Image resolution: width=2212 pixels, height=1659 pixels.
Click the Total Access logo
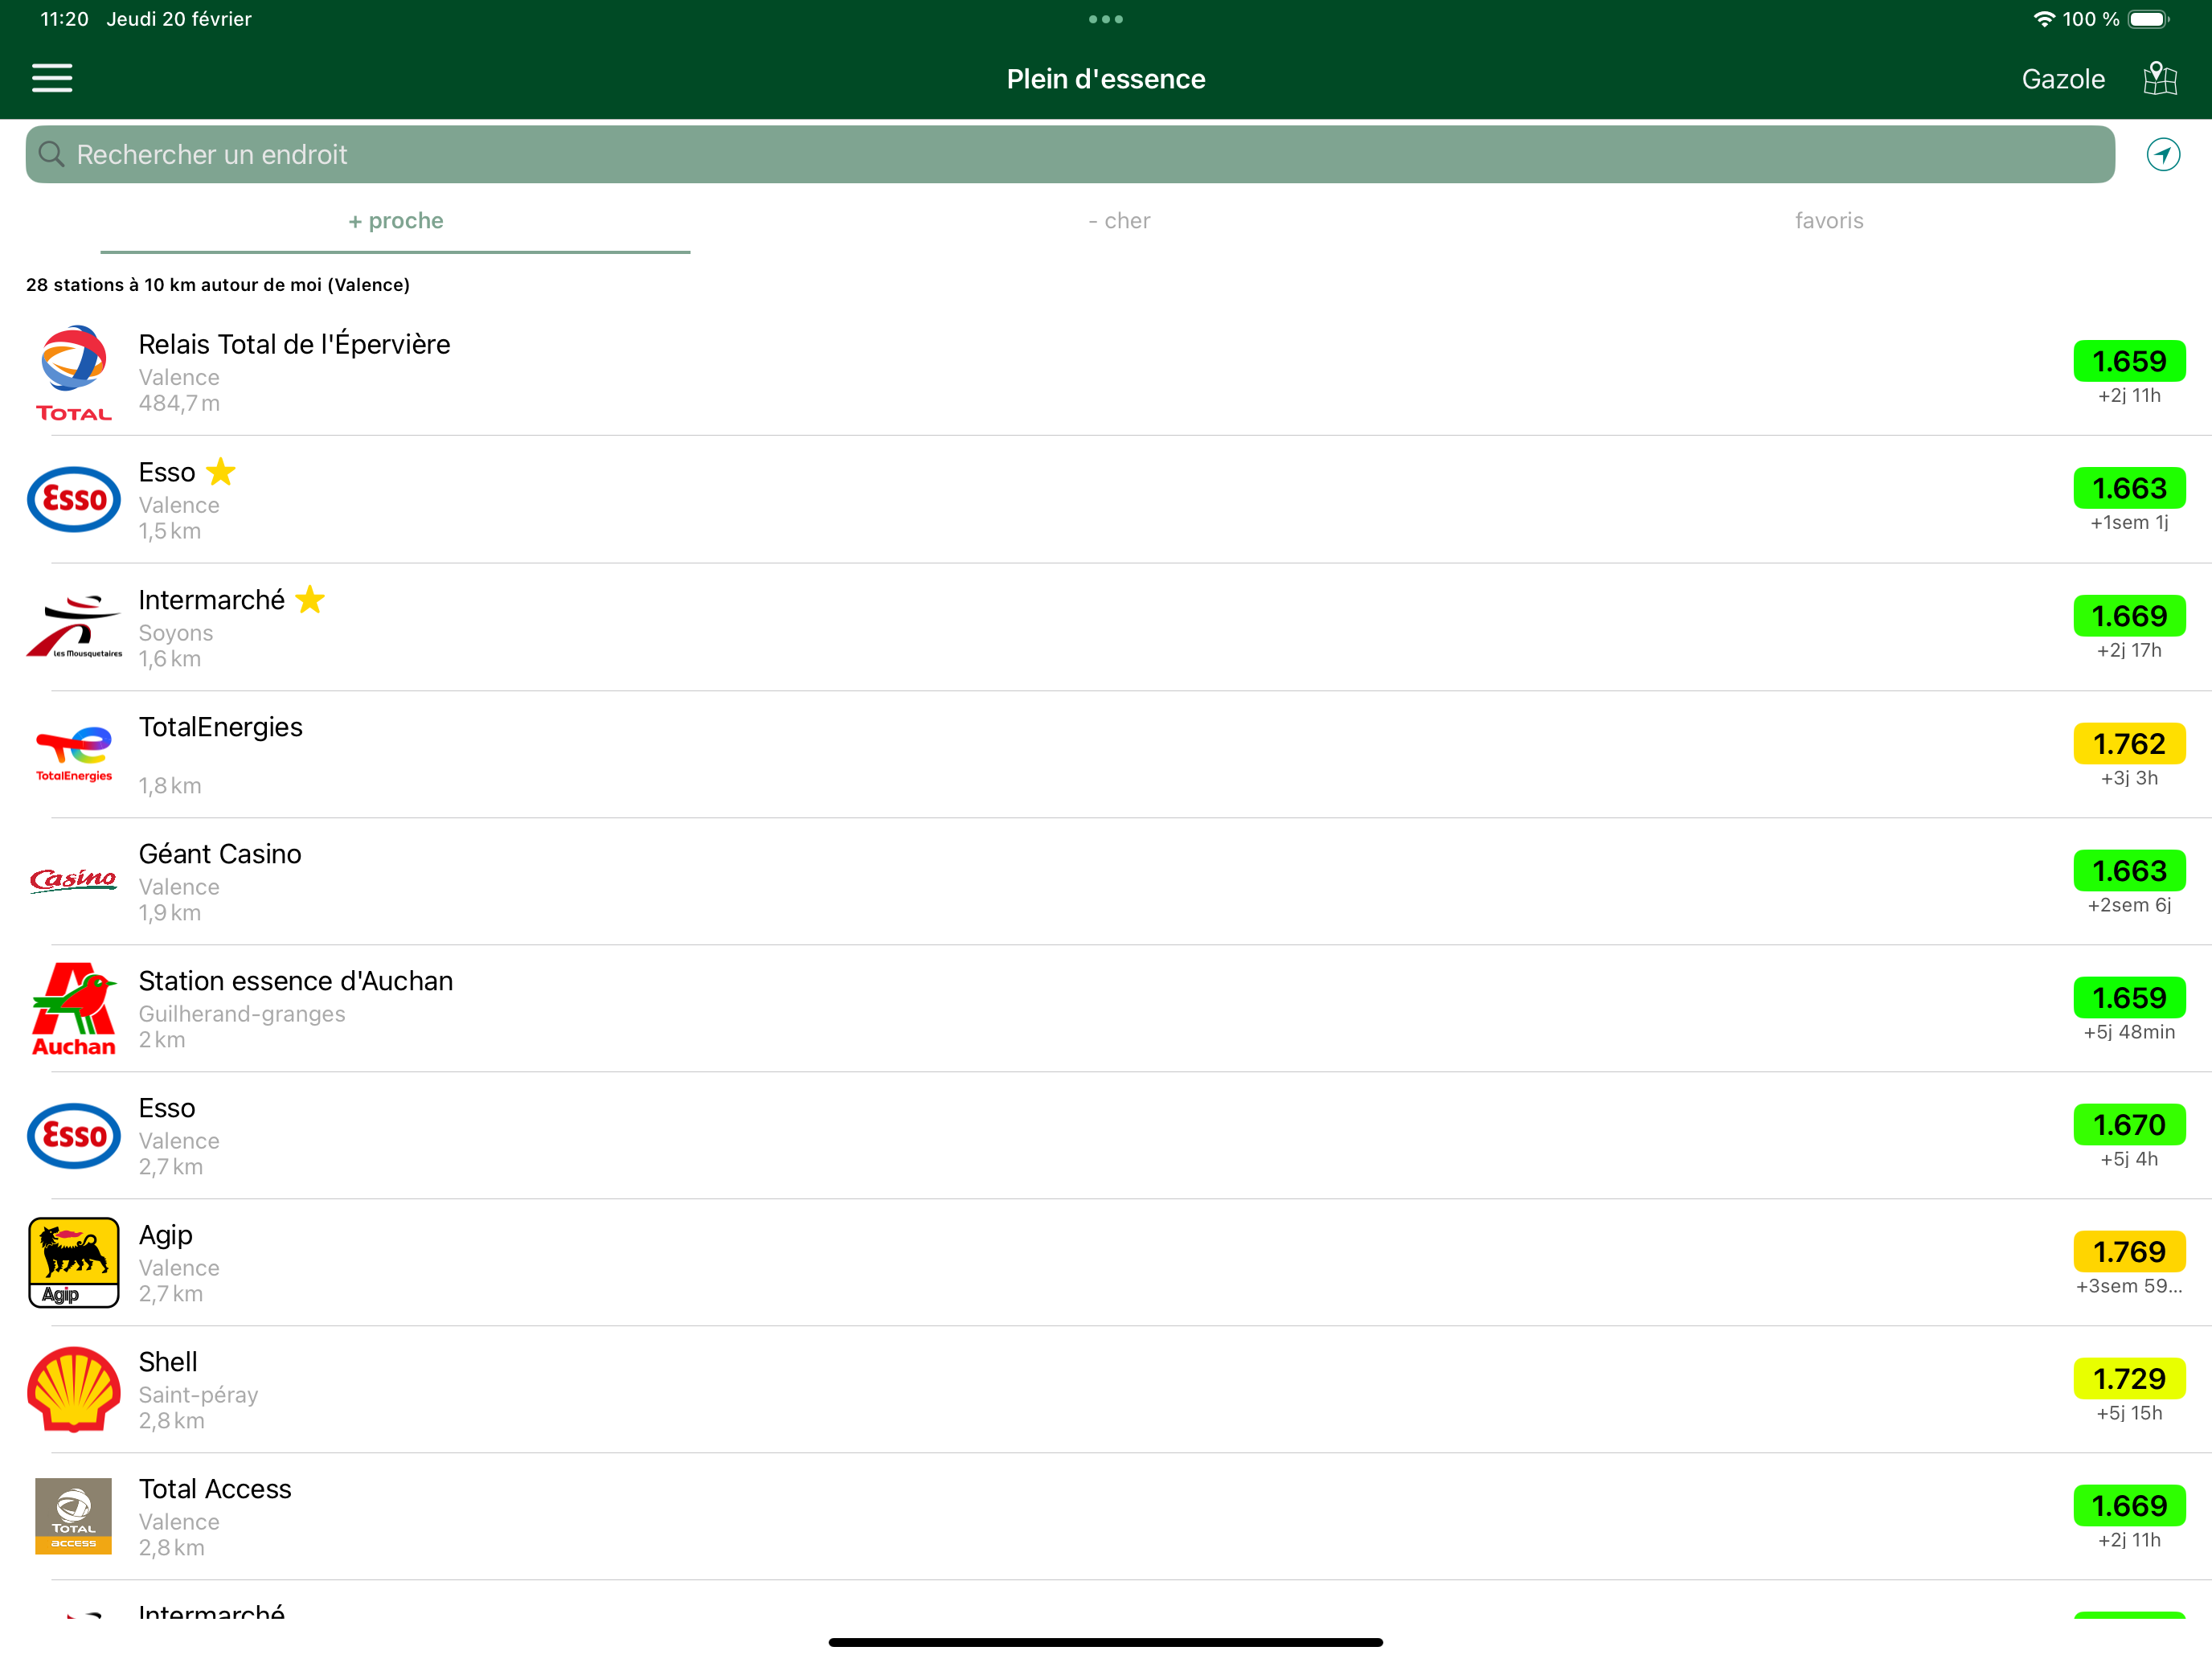[x=74, y=1515]
